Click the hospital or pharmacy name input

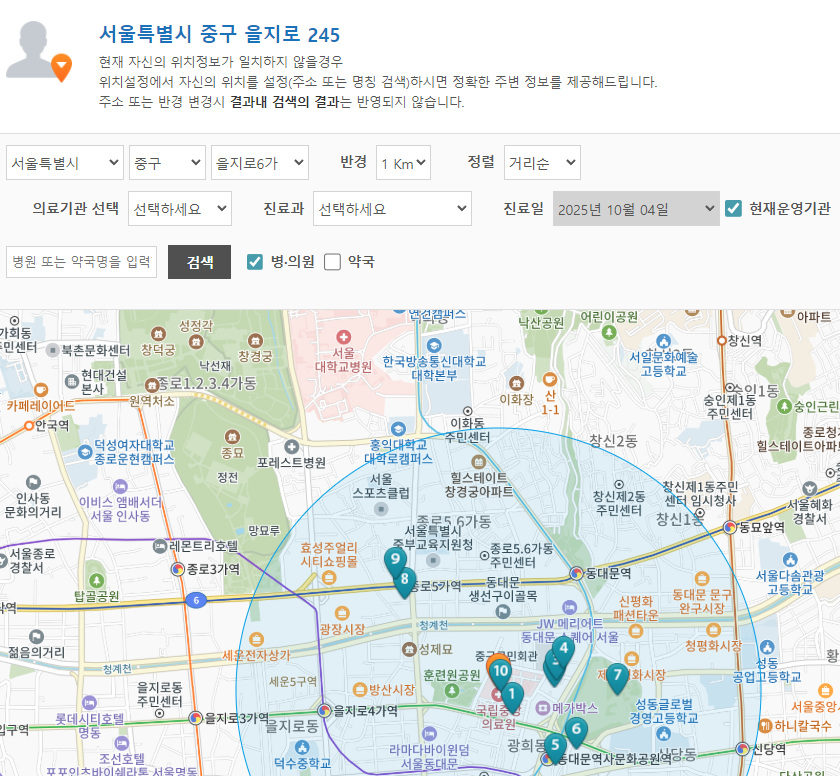81,262
